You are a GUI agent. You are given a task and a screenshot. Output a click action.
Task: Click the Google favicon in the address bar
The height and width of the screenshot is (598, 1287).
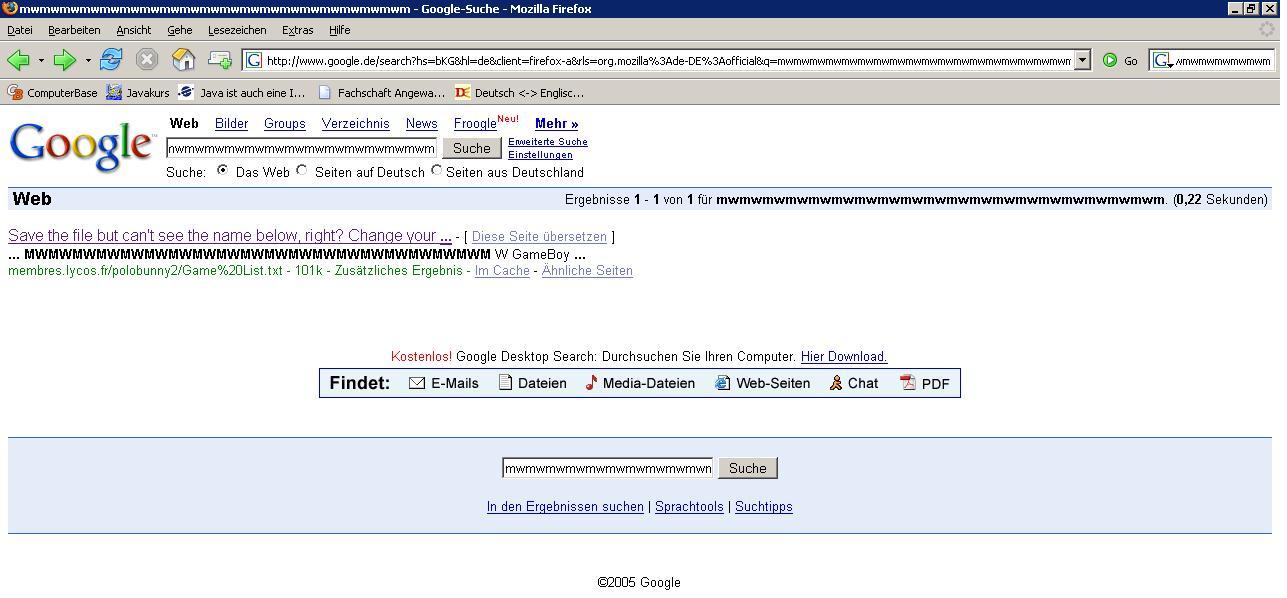click(x=254, y=61)
